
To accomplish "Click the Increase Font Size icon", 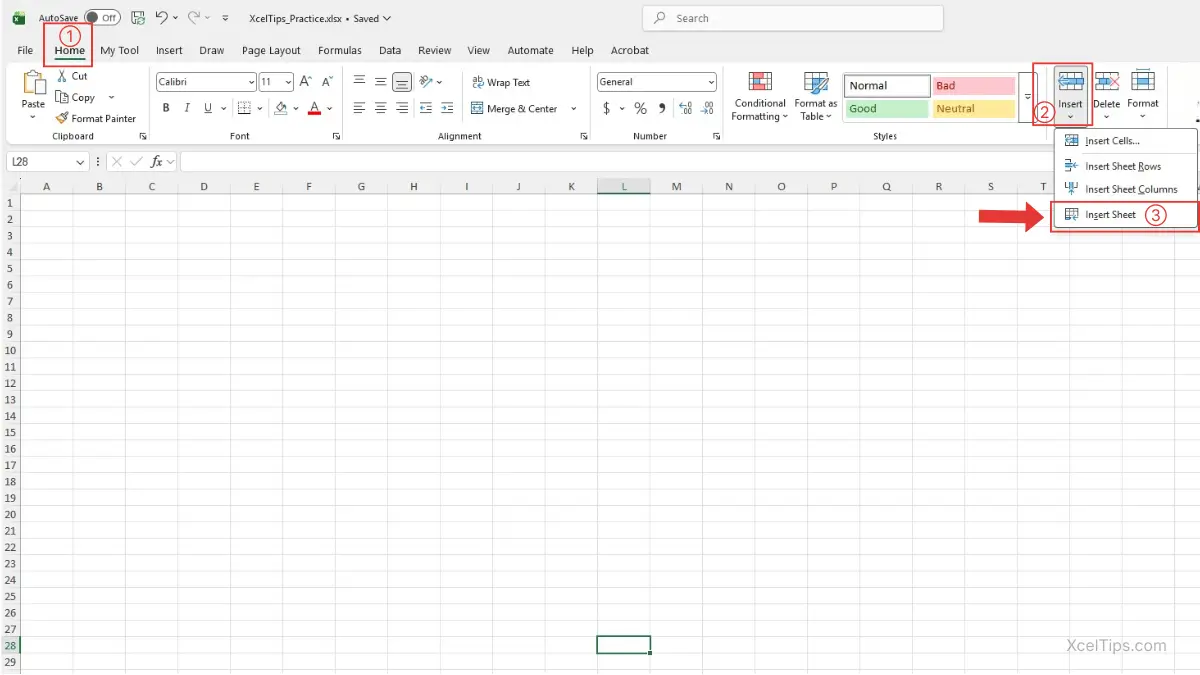I will pos(306,82).
